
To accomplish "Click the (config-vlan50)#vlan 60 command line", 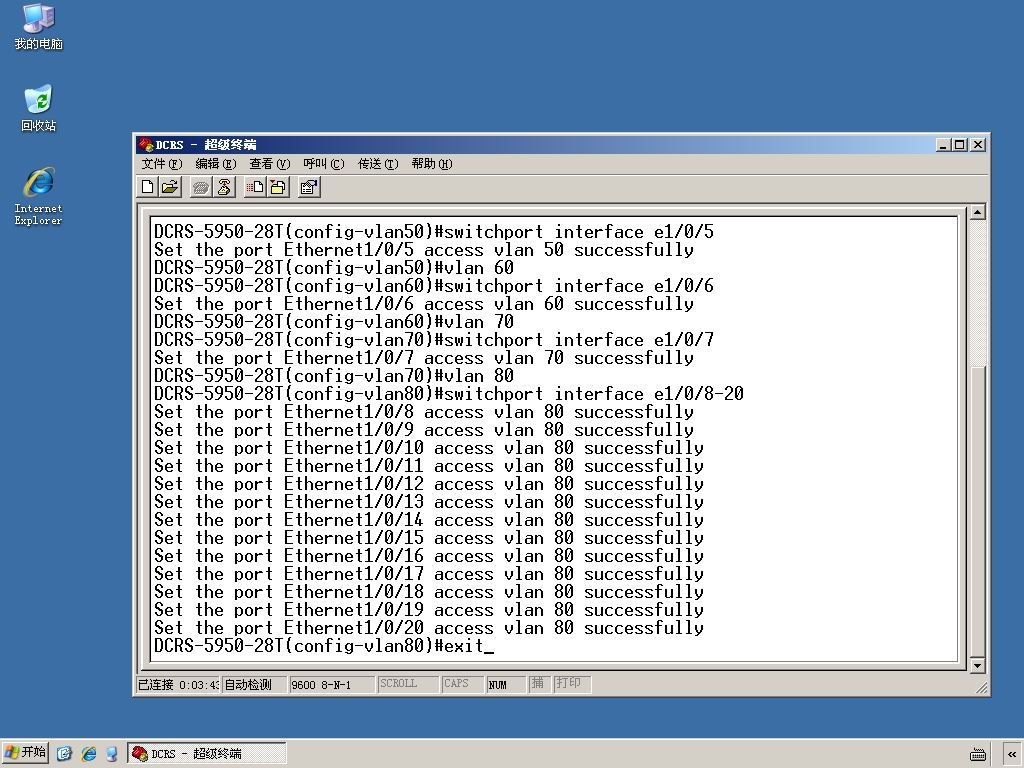I will point(334,268).
